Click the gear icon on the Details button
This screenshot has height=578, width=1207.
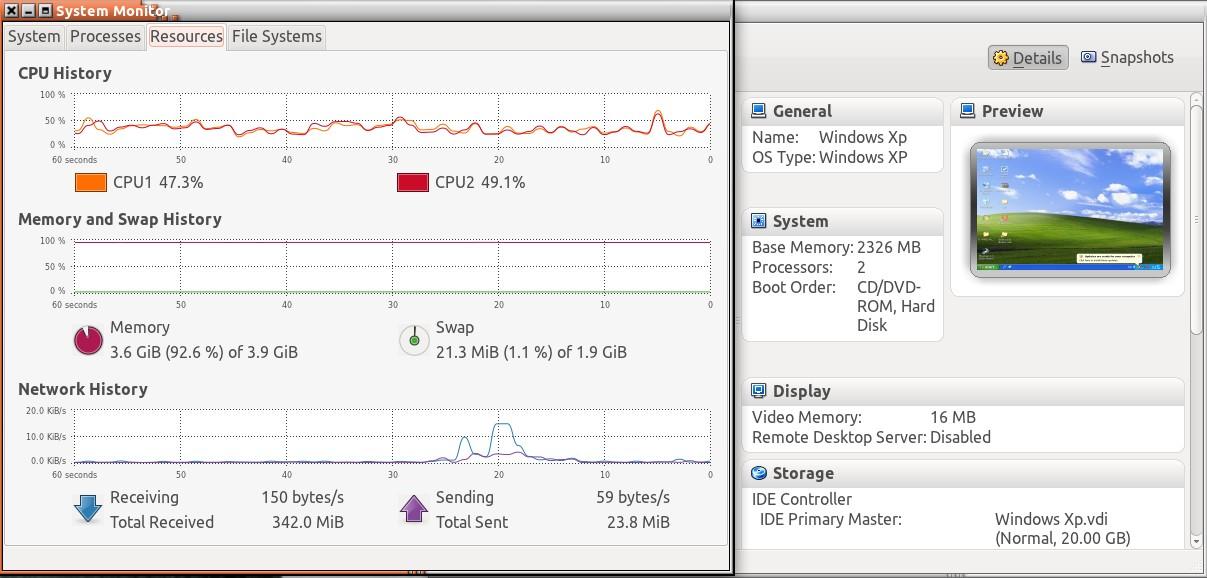pos(1002,57)
